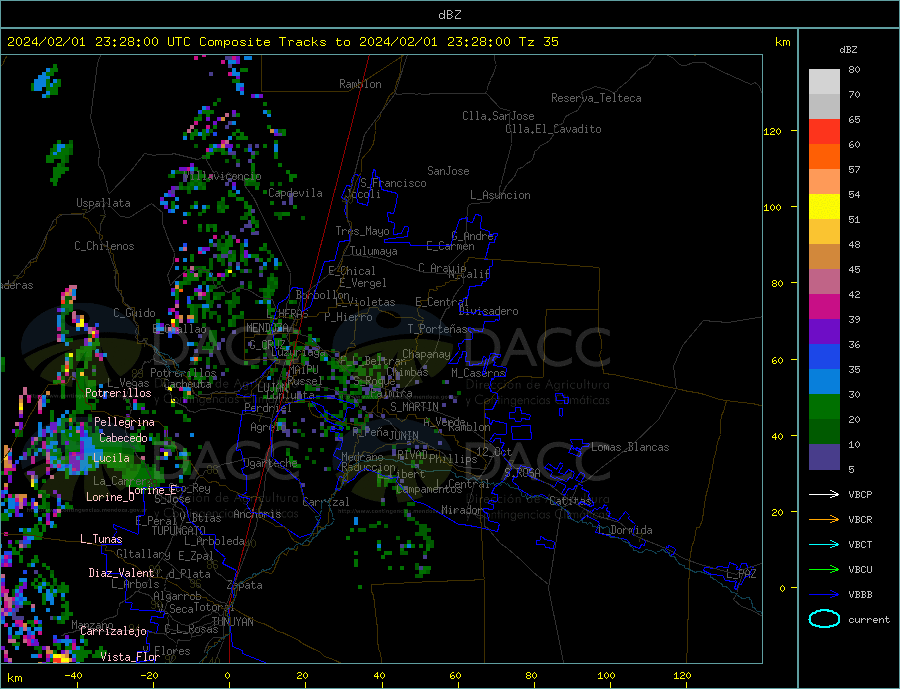Click the 'current' legend label

click(x=869, y=620)
